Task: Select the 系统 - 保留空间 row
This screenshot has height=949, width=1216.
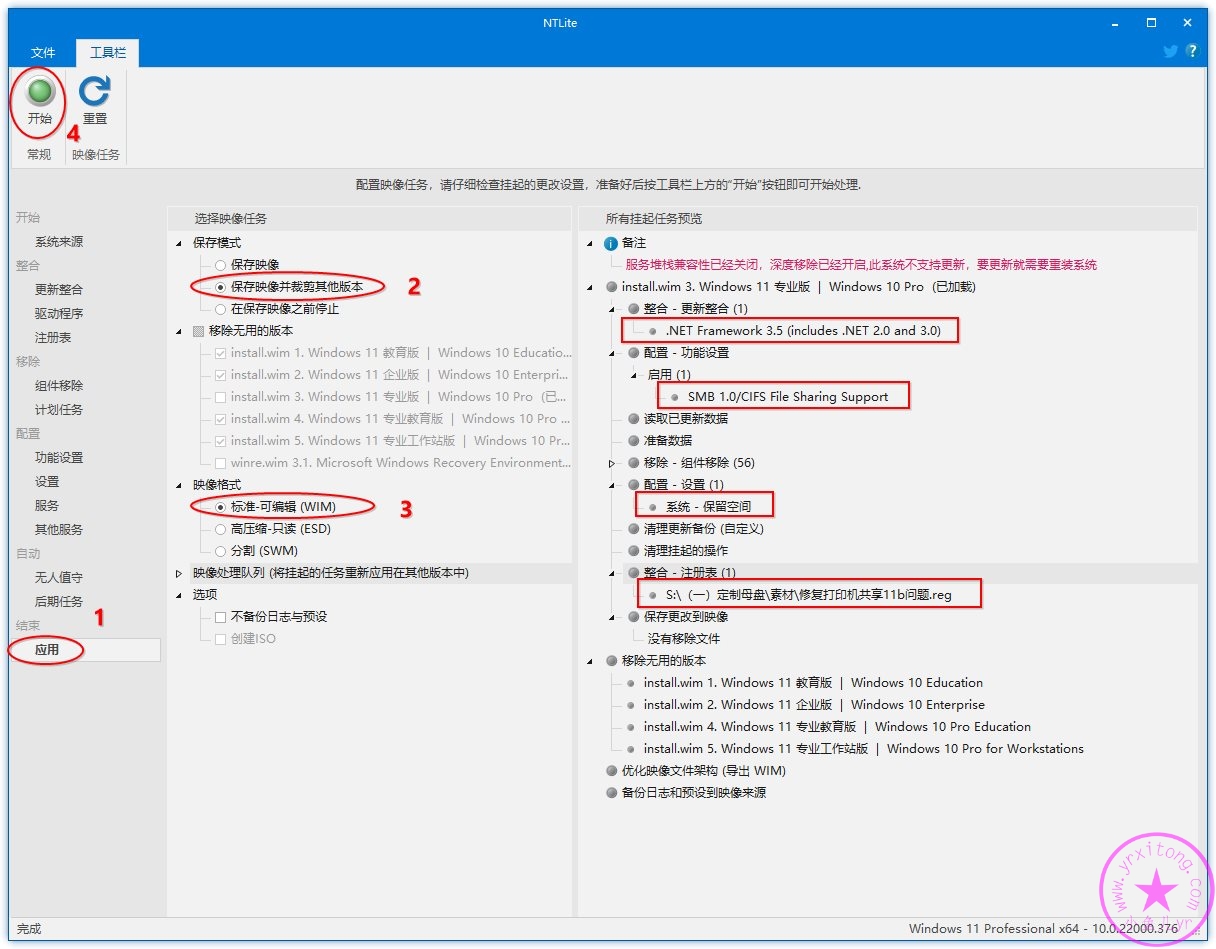Action: pos(708,507)
